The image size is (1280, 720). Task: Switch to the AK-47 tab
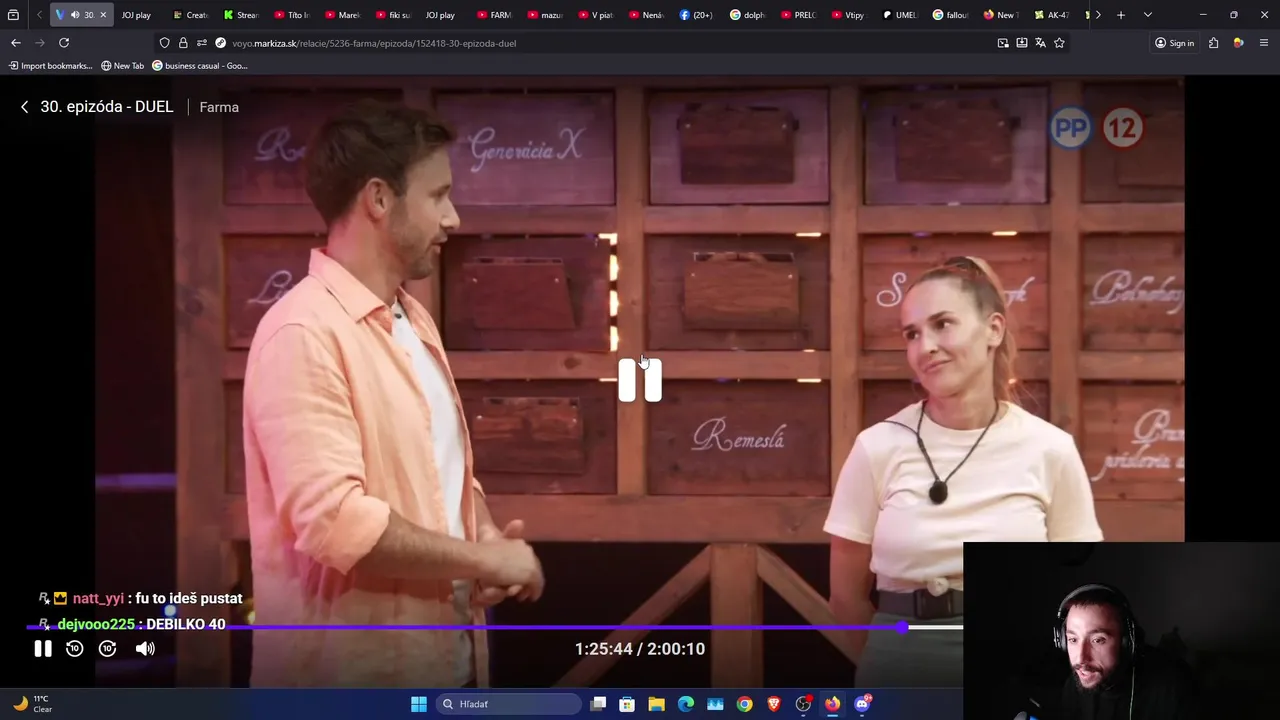point(1053,15)
